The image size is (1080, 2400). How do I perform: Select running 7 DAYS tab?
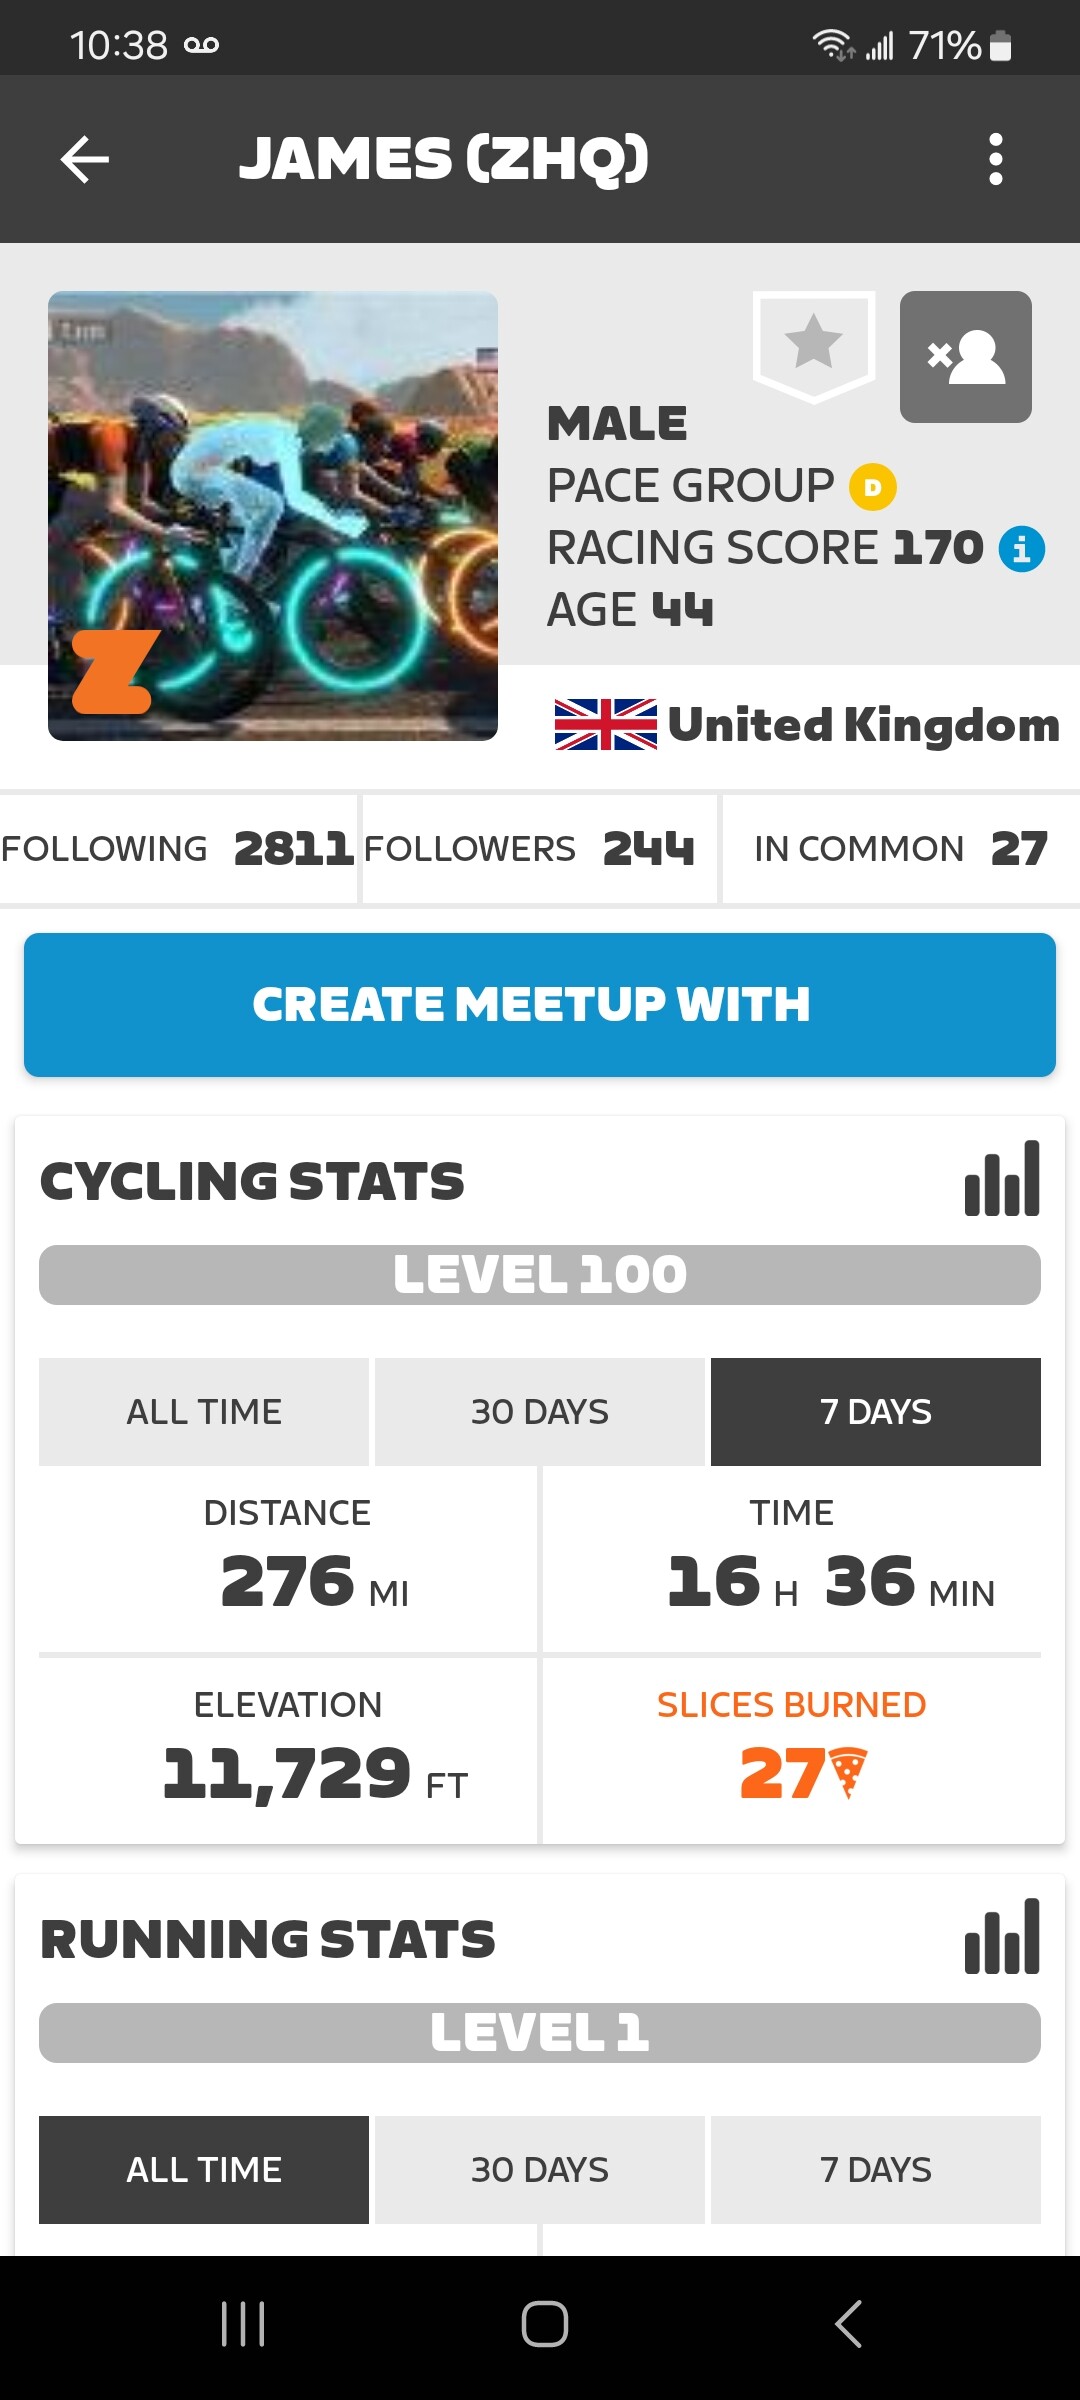[876, 2170]
